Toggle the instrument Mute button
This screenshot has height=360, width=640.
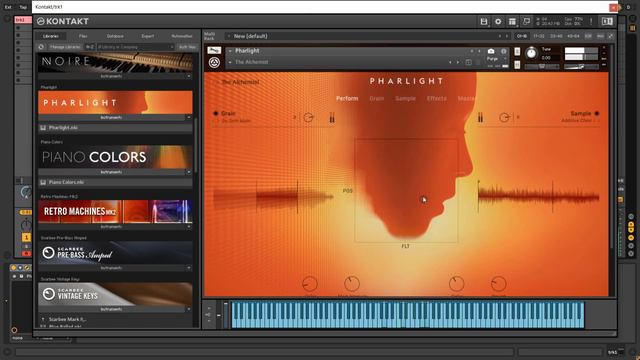[x=517, y=64]
